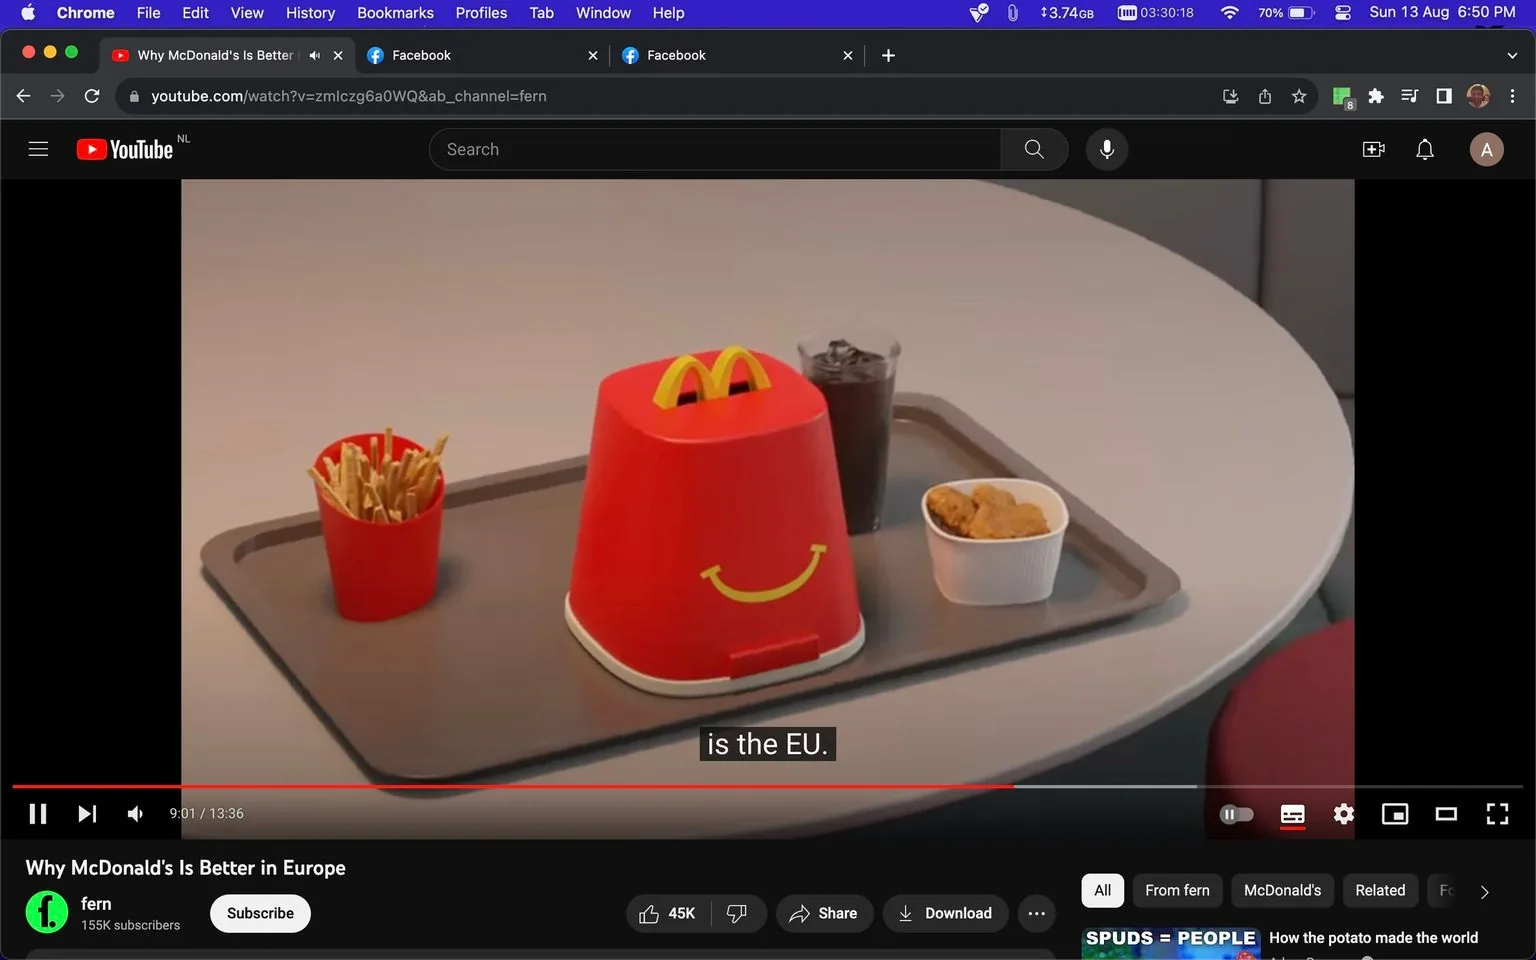Open the SPUDS = PEOPLE video thumbnail
This screenshot has height=960, width=1536.
1170,940
